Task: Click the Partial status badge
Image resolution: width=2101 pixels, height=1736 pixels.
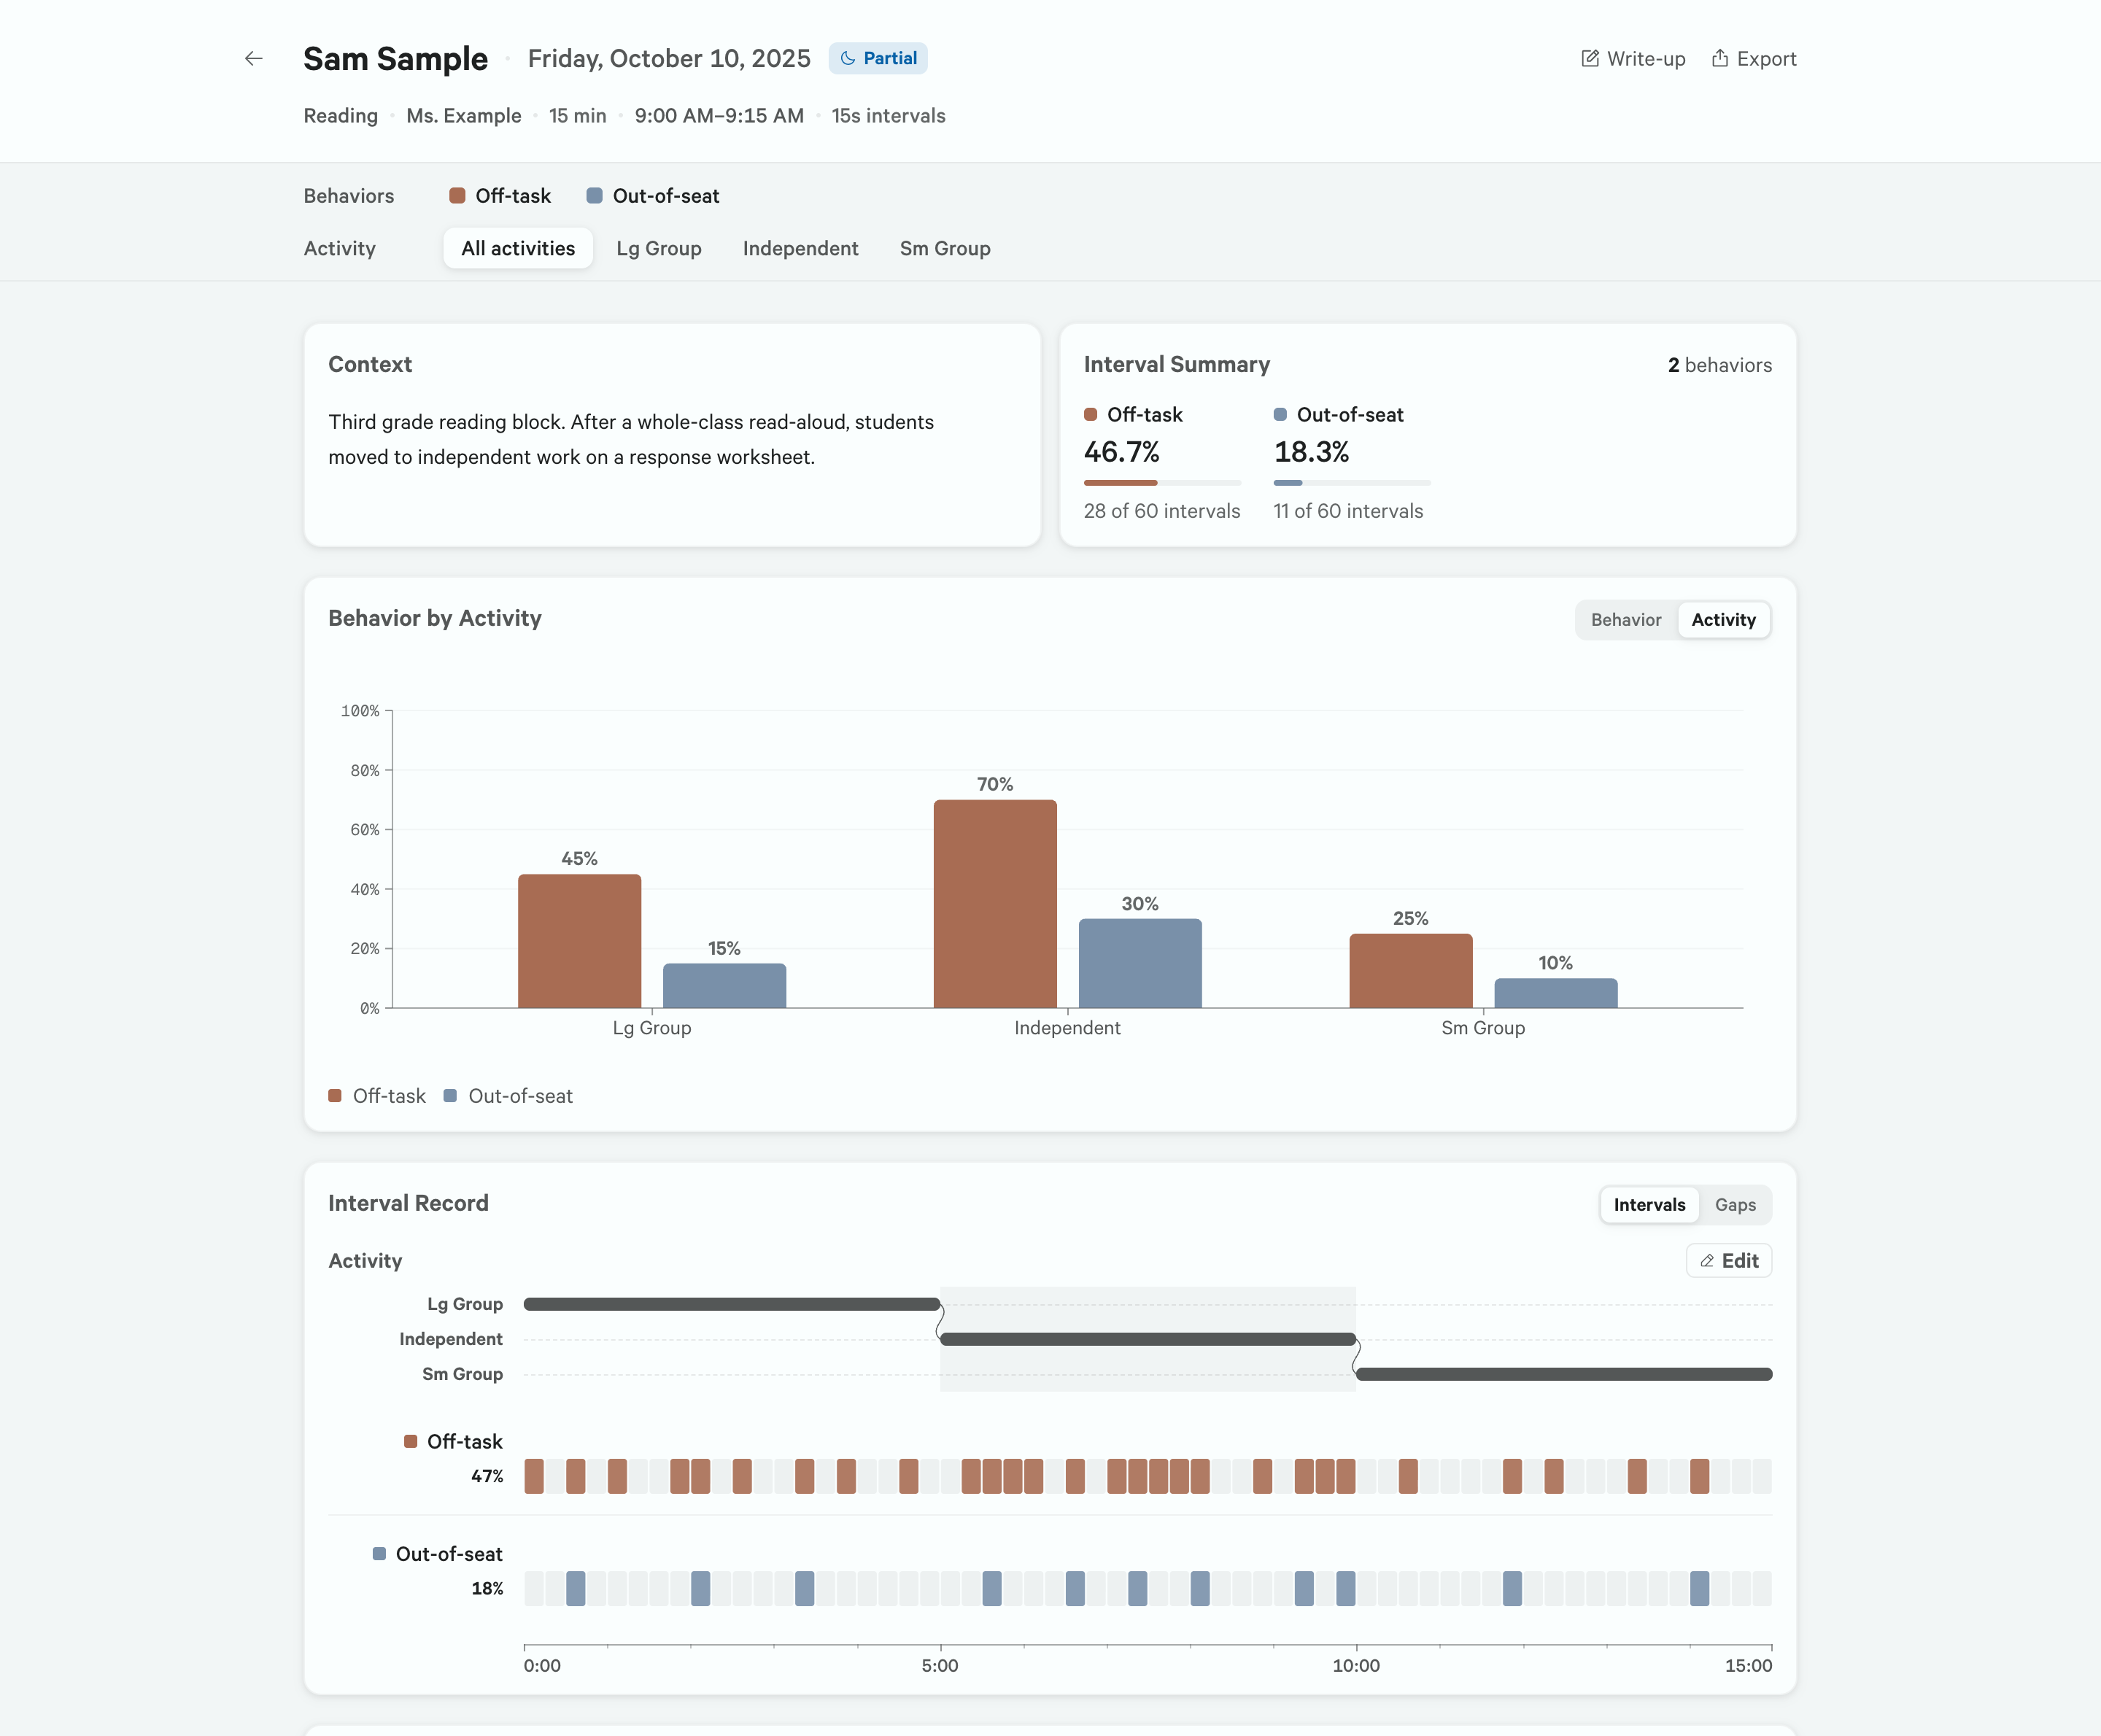Action: 878,59
